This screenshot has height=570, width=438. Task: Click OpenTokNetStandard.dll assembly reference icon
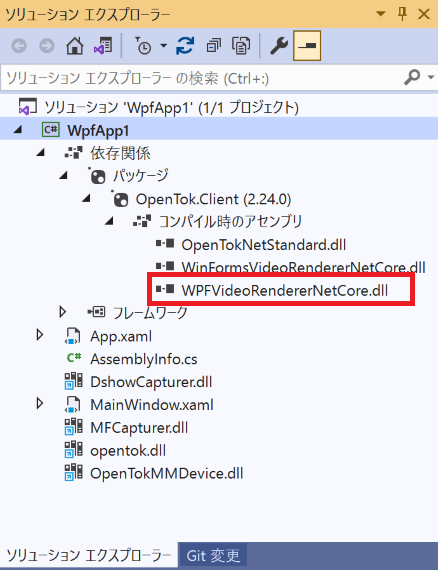[x=165, y=244]
